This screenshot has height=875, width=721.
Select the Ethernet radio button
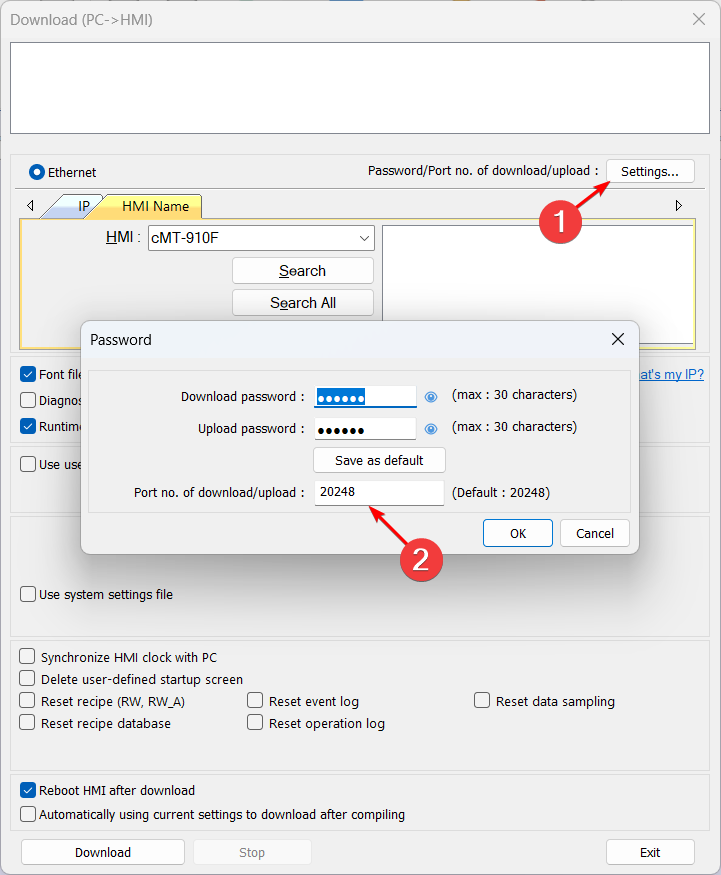click(37, 172)
